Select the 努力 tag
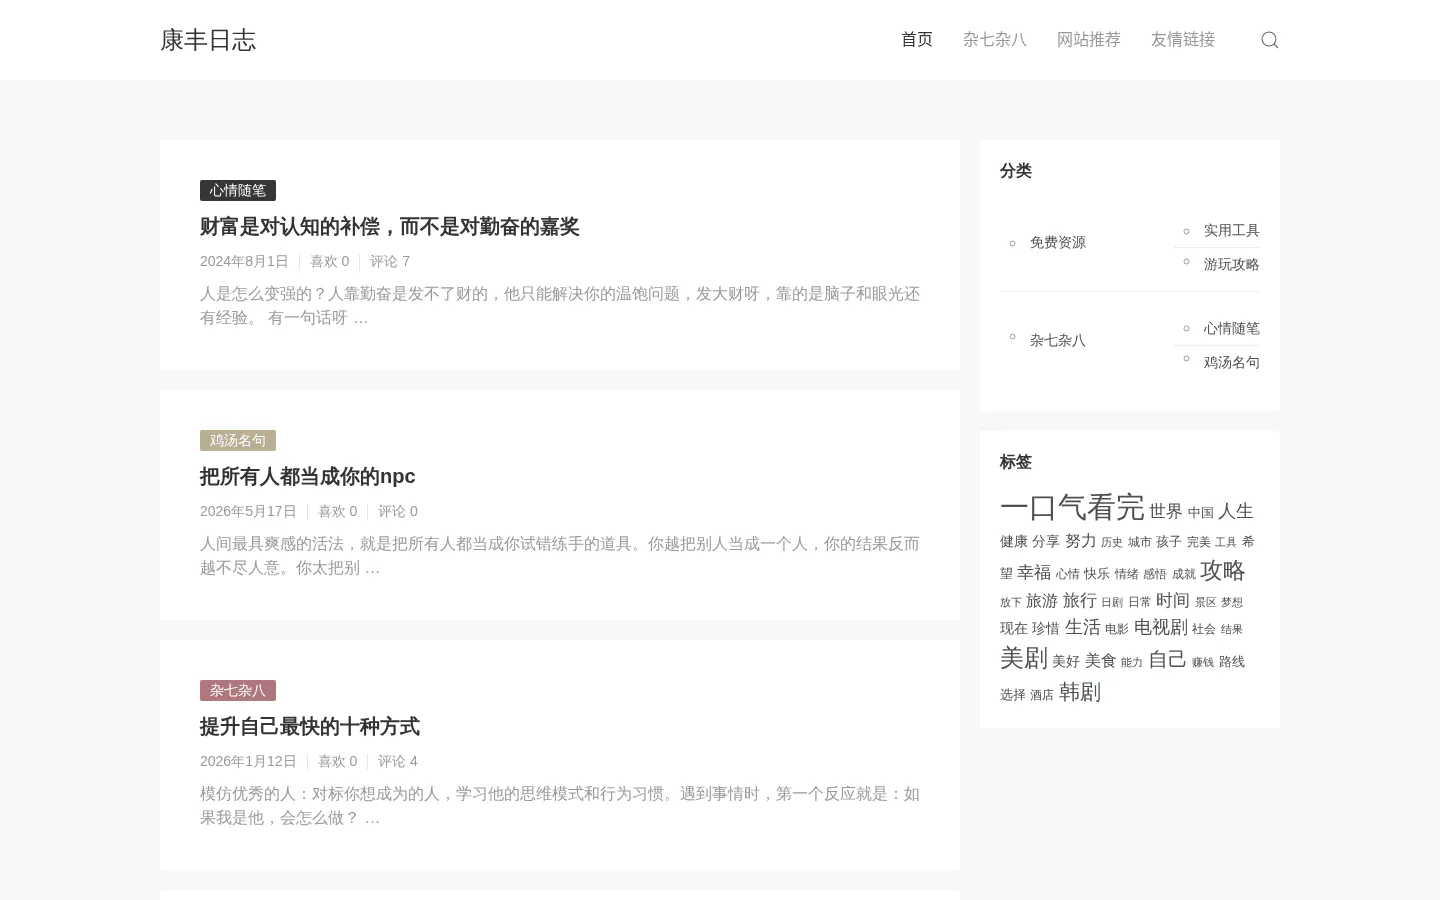1440x900 pixels. [1081, 541]
